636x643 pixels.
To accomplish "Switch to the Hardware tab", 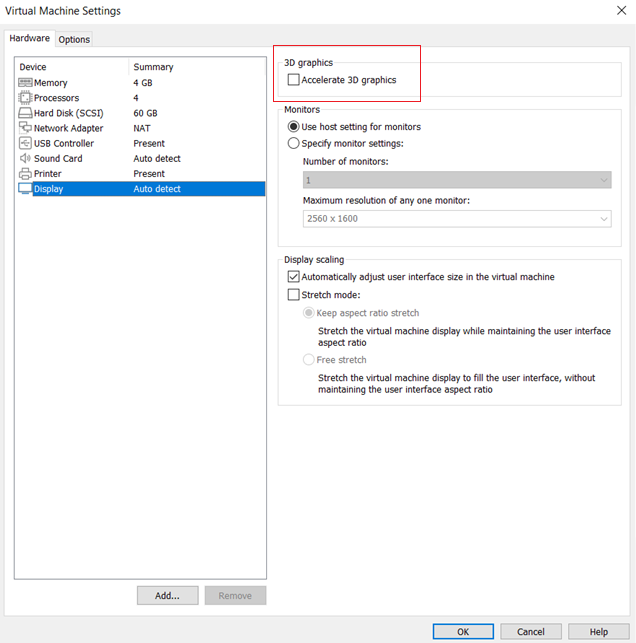I will [29, 38].
